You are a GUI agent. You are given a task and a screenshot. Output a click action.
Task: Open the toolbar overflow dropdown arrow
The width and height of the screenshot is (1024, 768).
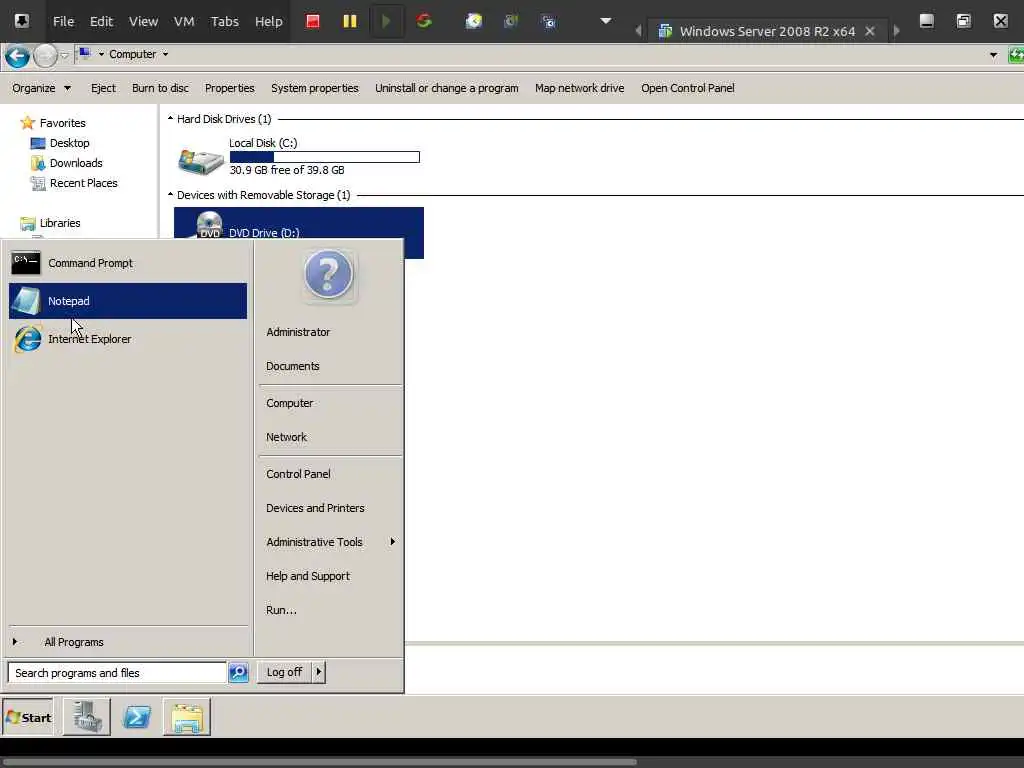point(605,21)
